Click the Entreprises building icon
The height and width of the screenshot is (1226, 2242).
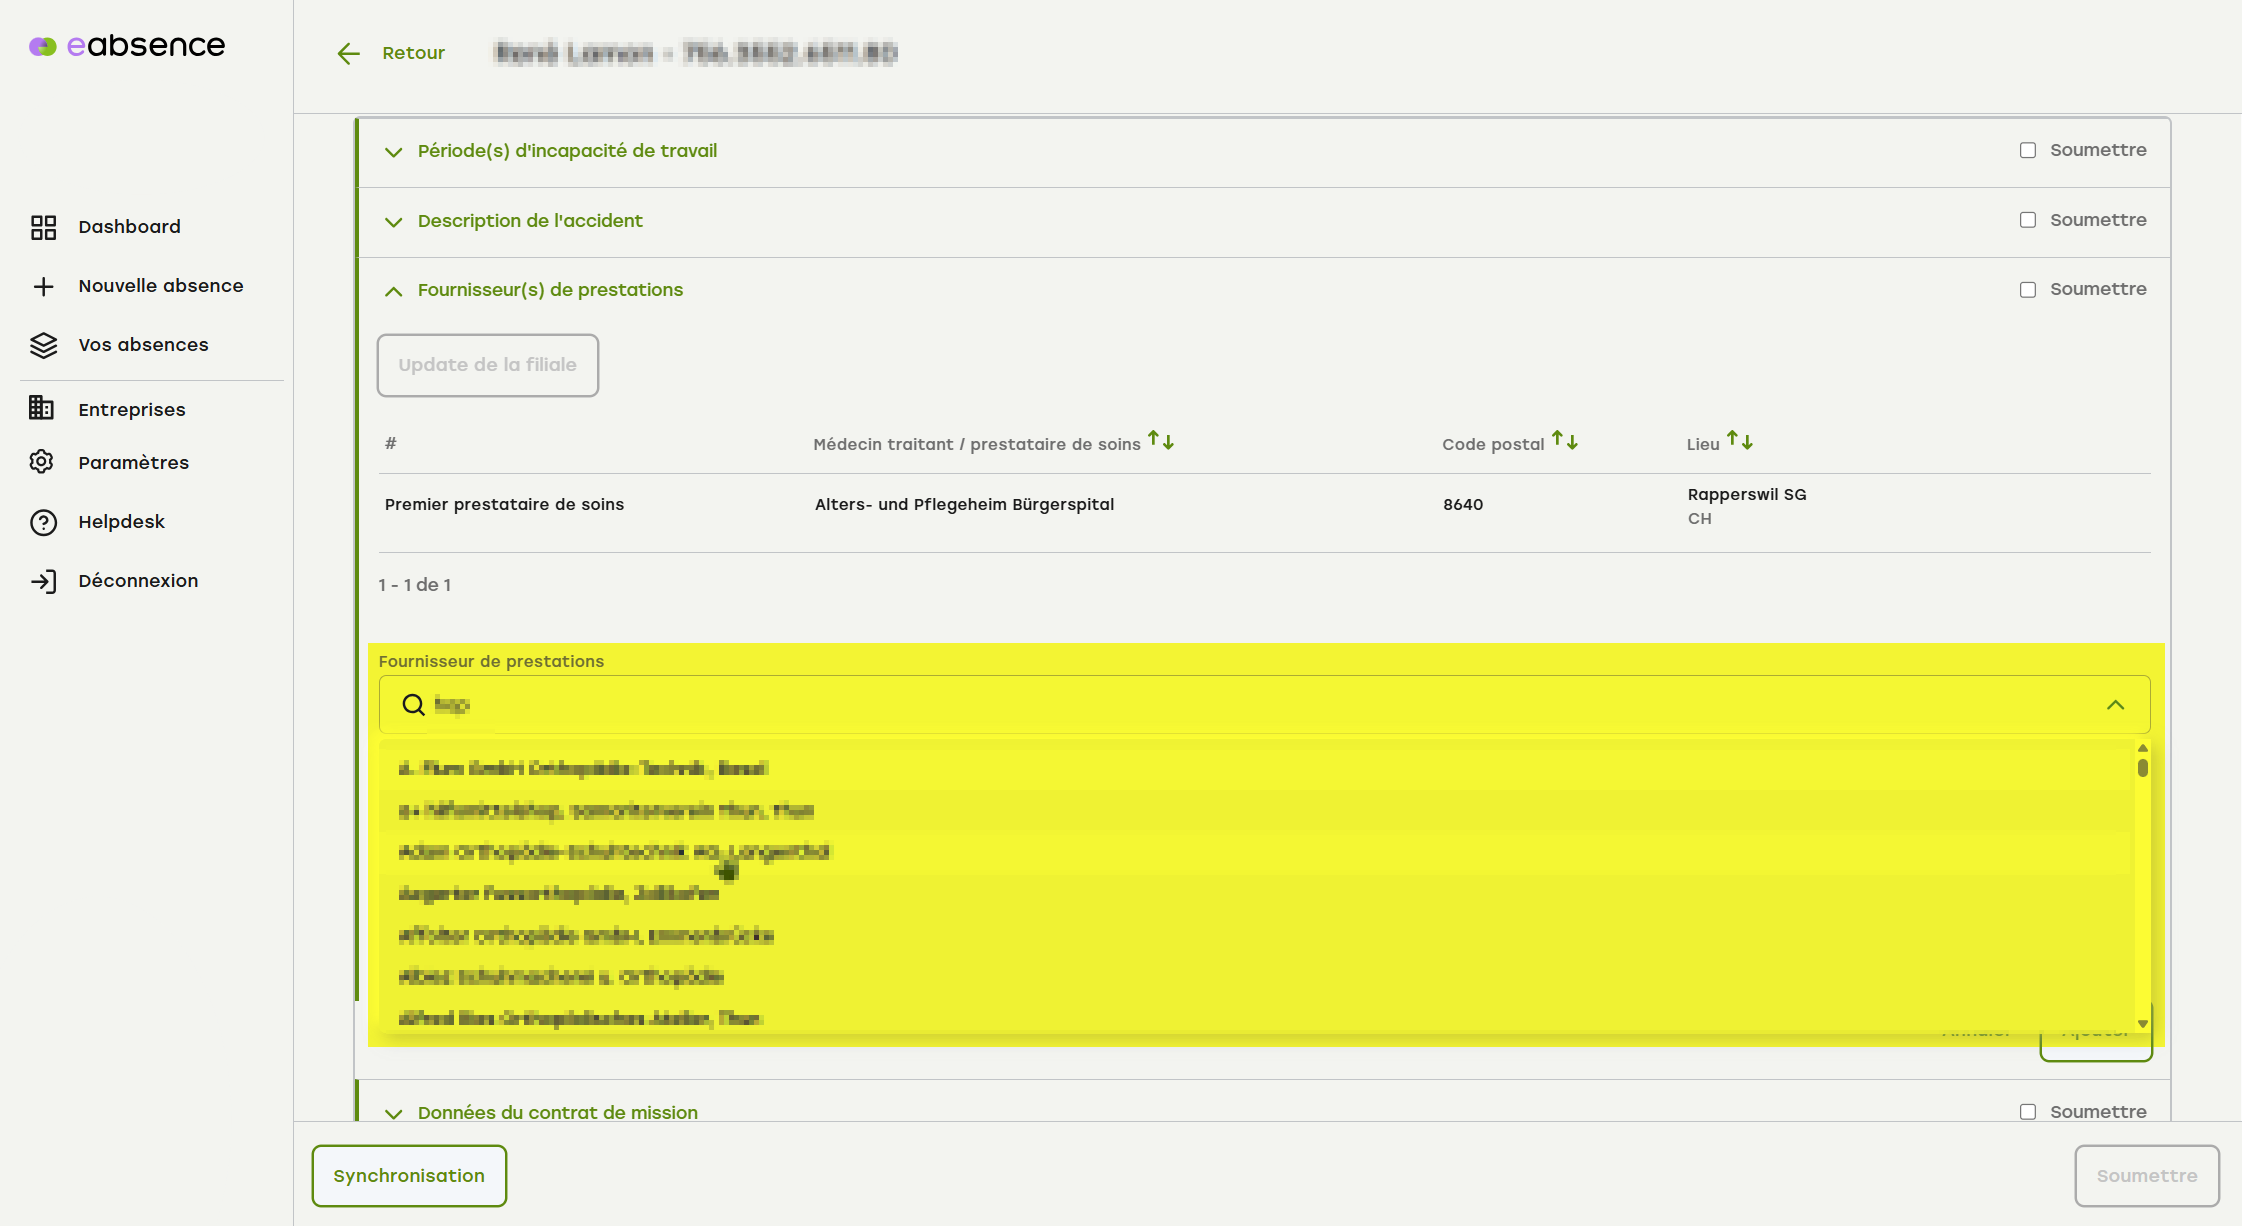[x=41, y=409]
